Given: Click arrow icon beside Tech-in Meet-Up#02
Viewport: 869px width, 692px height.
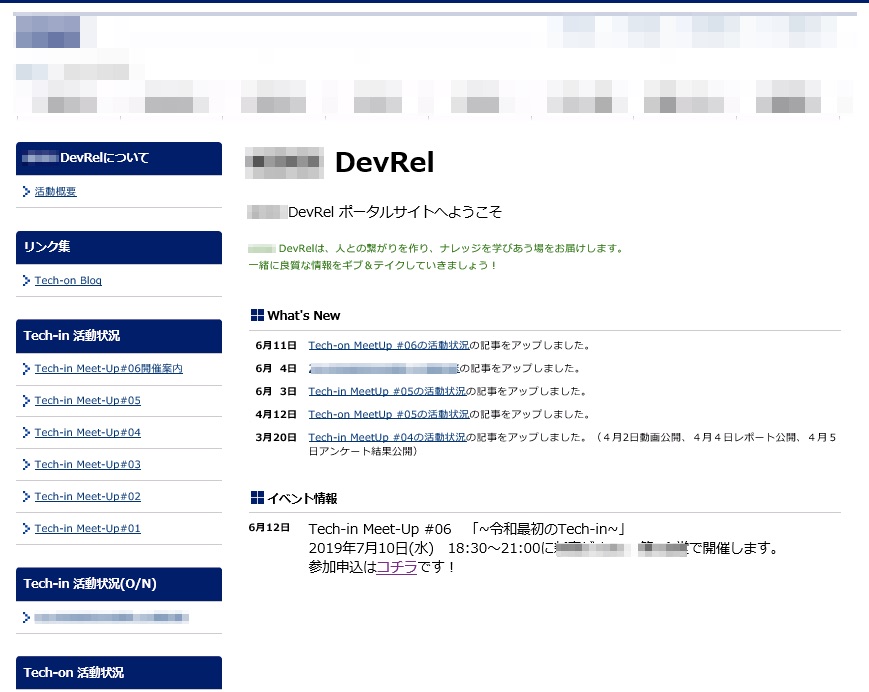Looking at the screenshot, I should [x=26, y=496].
